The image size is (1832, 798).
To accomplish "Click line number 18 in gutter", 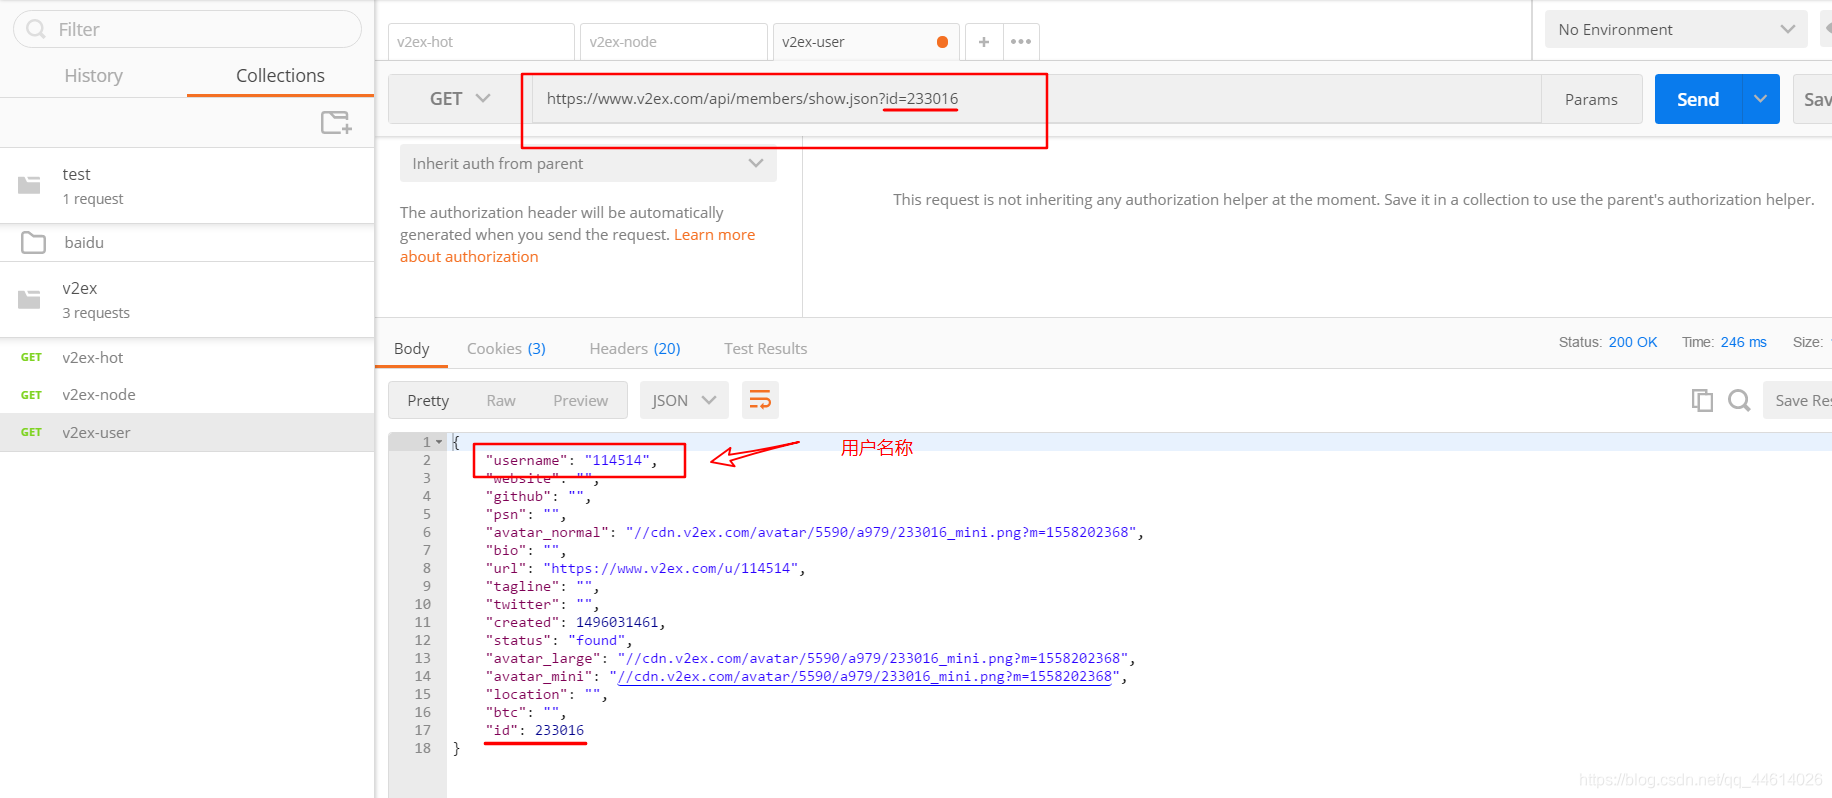I will pos(422,748).
